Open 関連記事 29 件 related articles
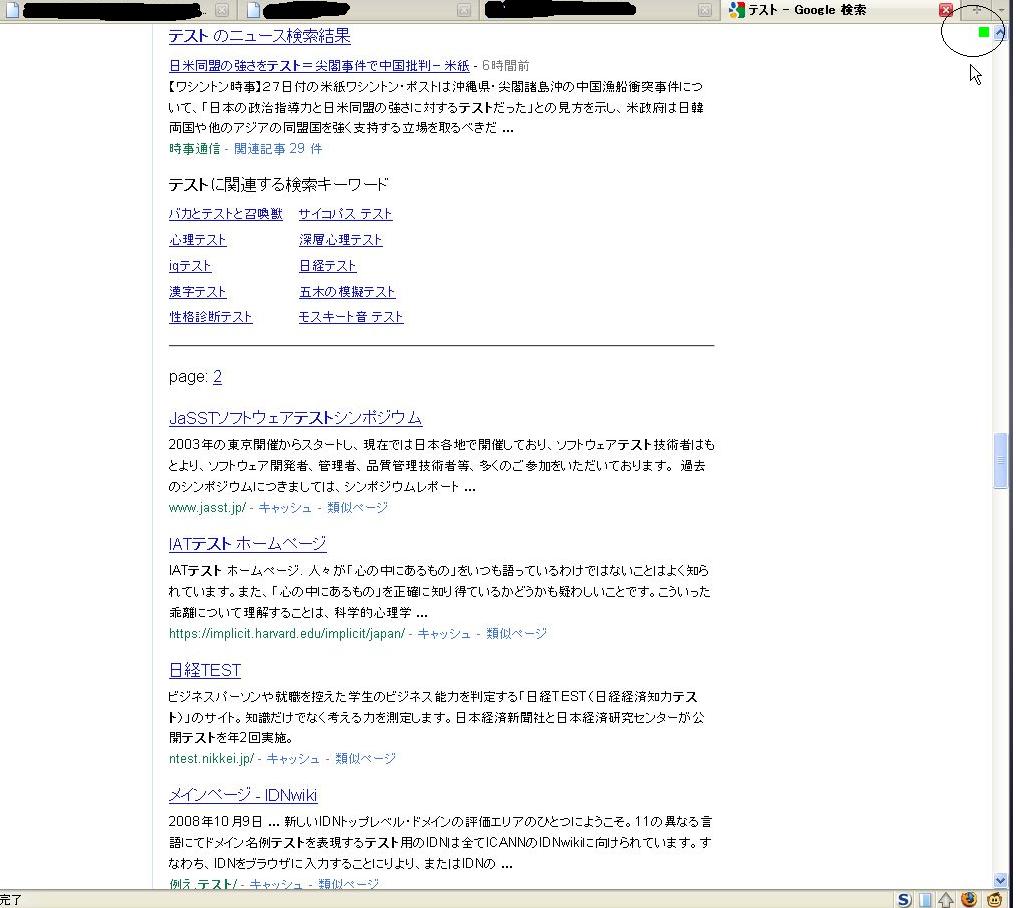The width and height of the screenshot is (1016, 908). pyautogui.click(x=278, y=148)
